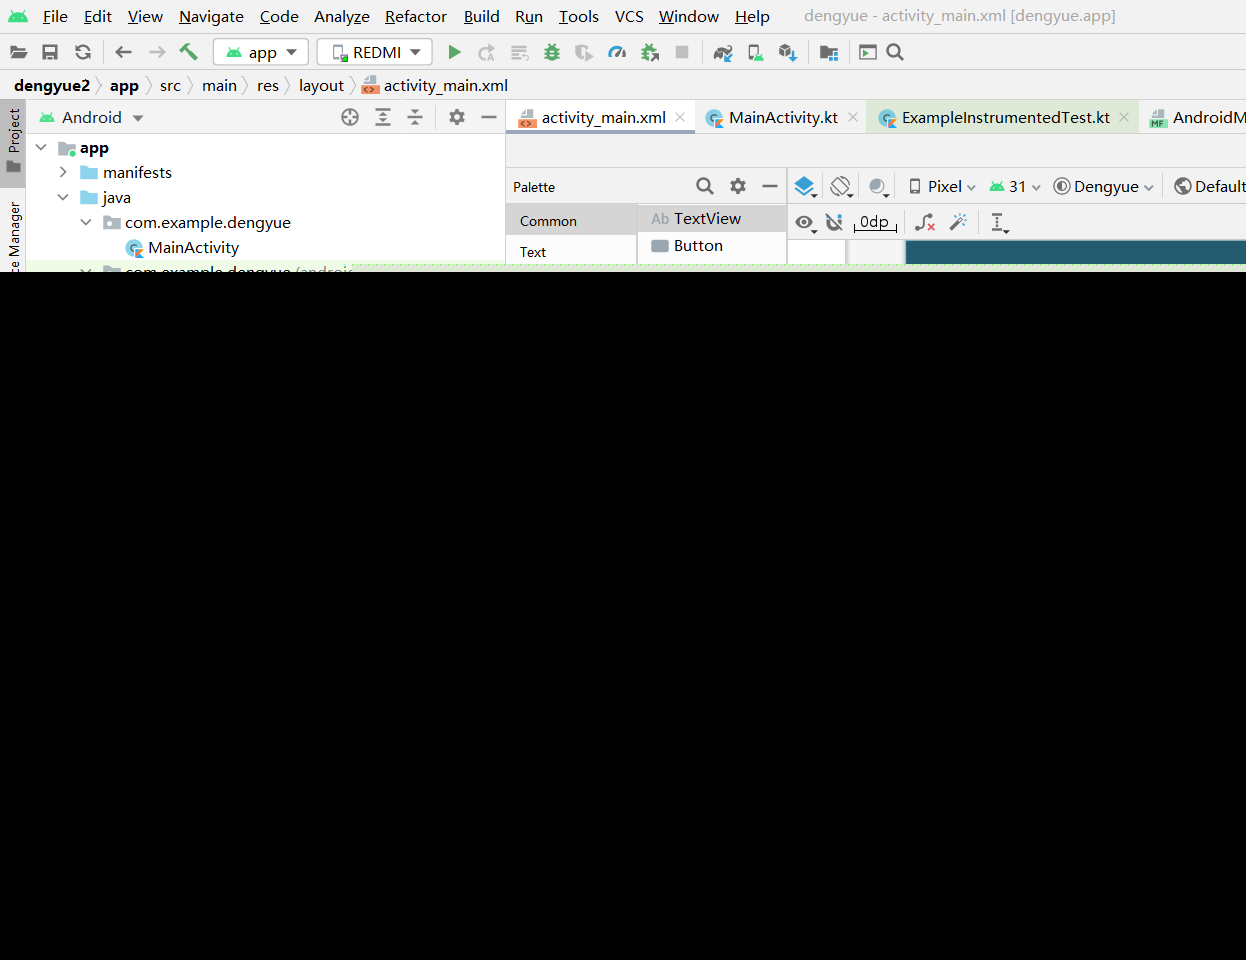Open design surface layers icon menu

(x=805, y=187)
